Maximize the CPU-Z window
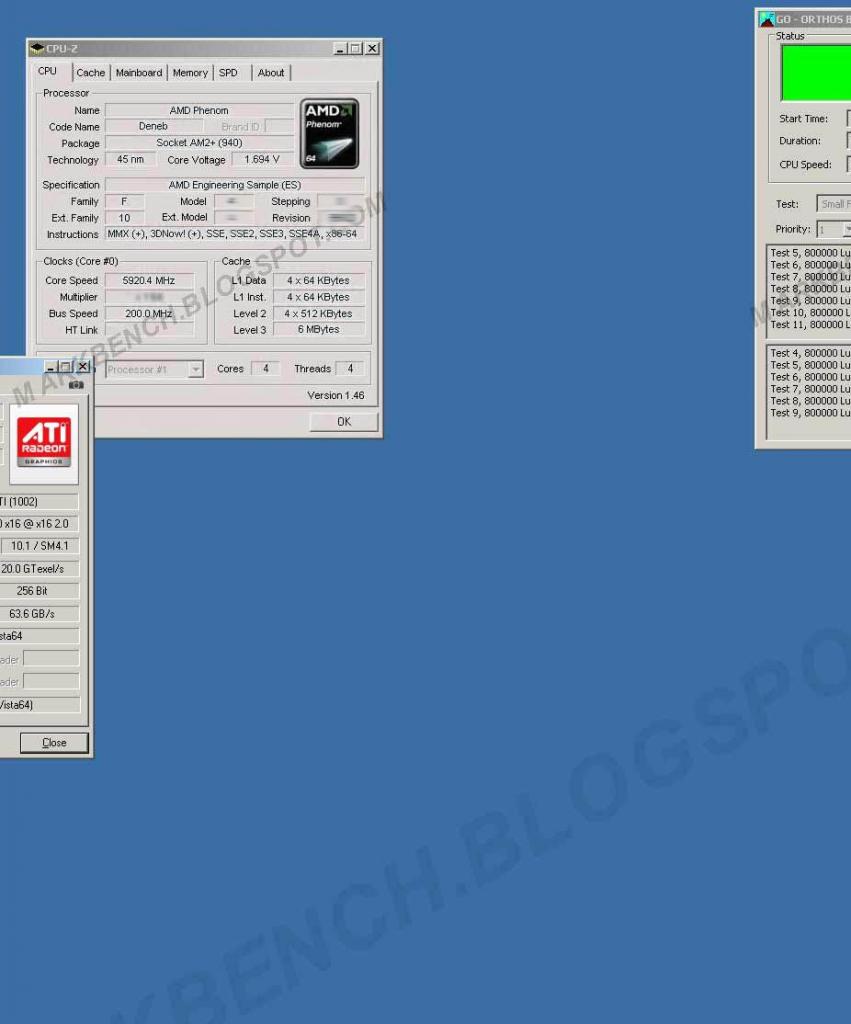851x1024 pixels. (356, 48)
